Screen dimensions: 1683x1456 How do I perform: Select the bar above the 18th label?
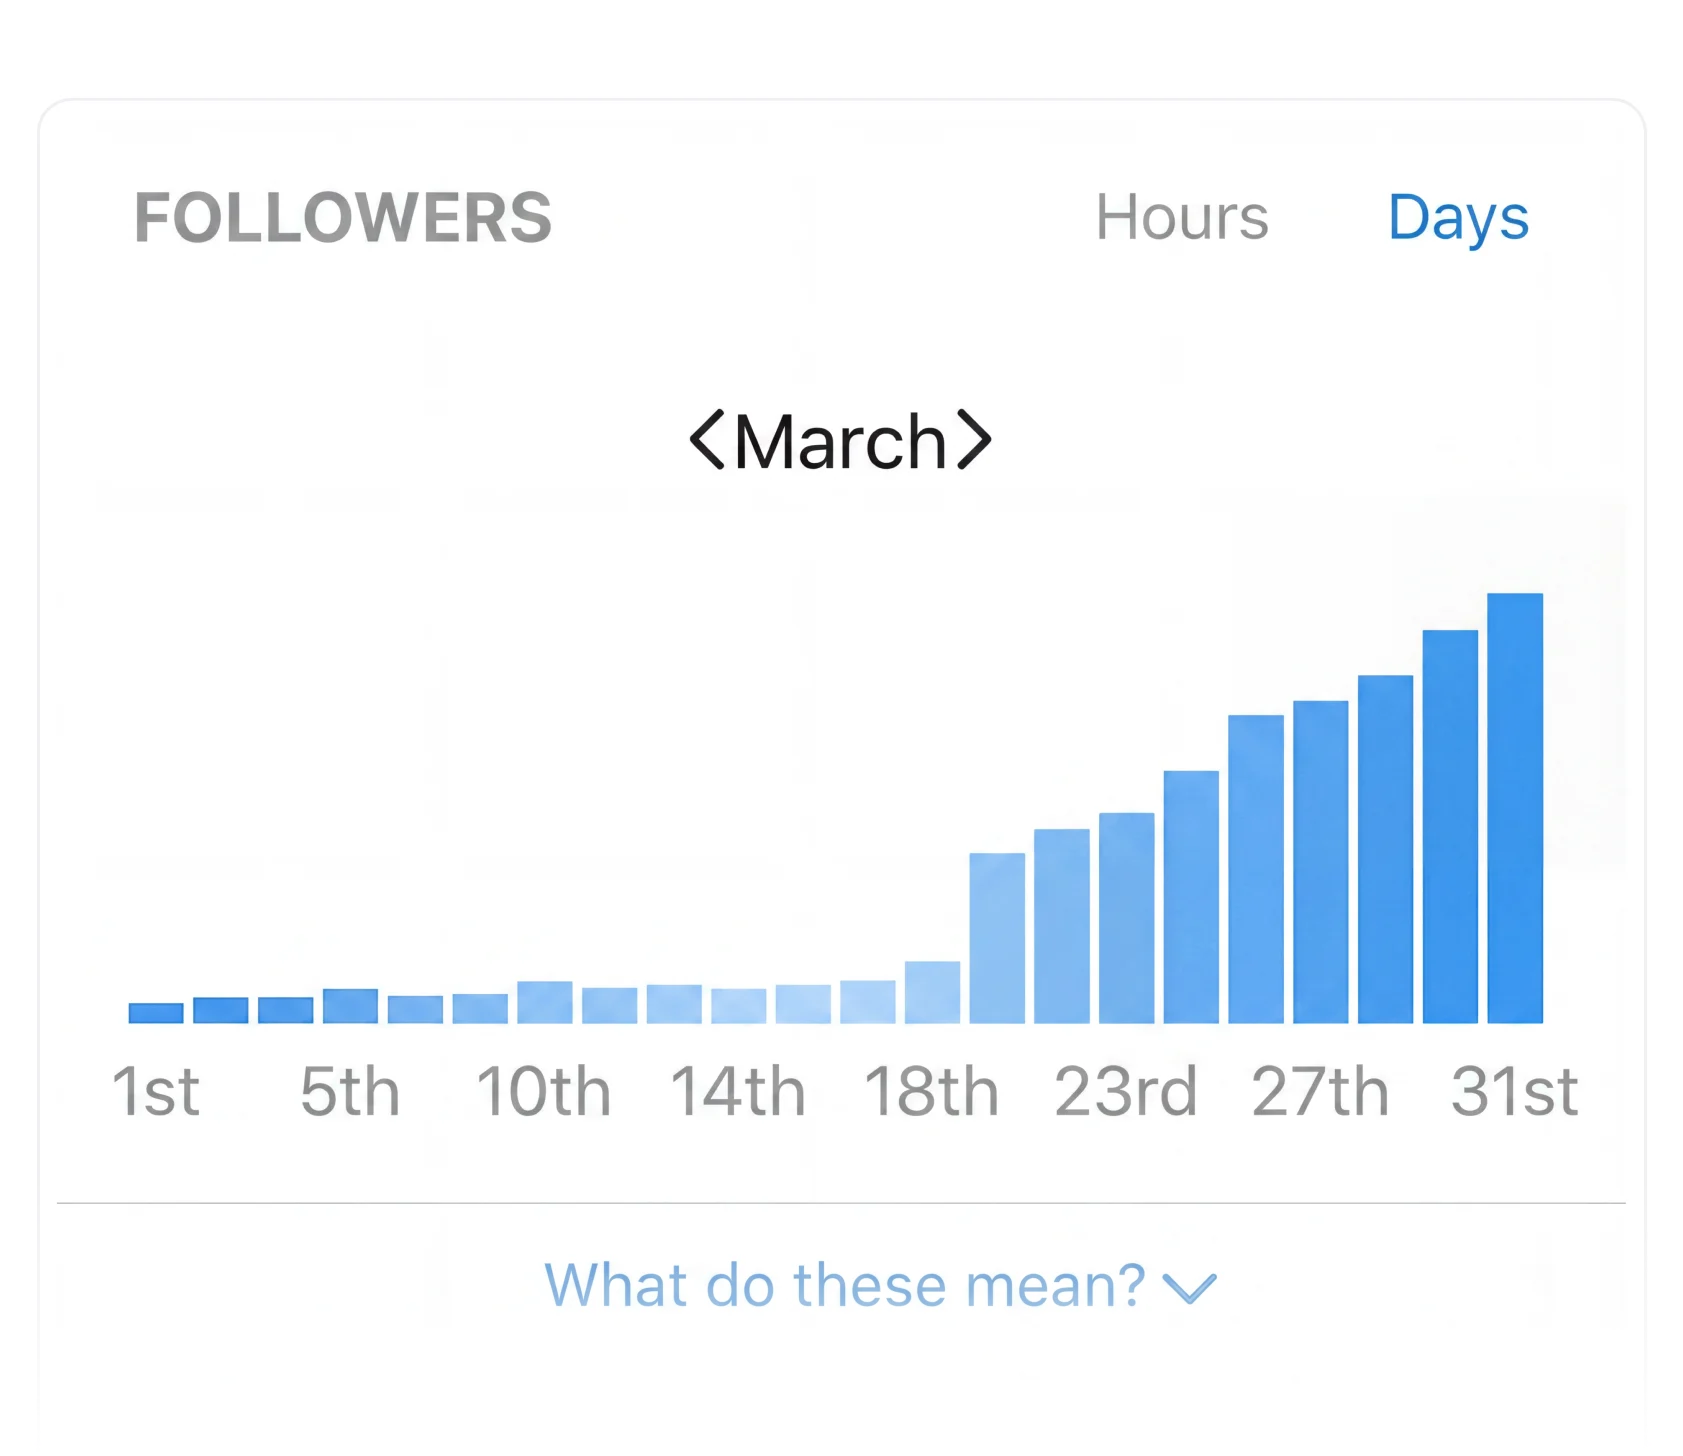click(933, 990)
